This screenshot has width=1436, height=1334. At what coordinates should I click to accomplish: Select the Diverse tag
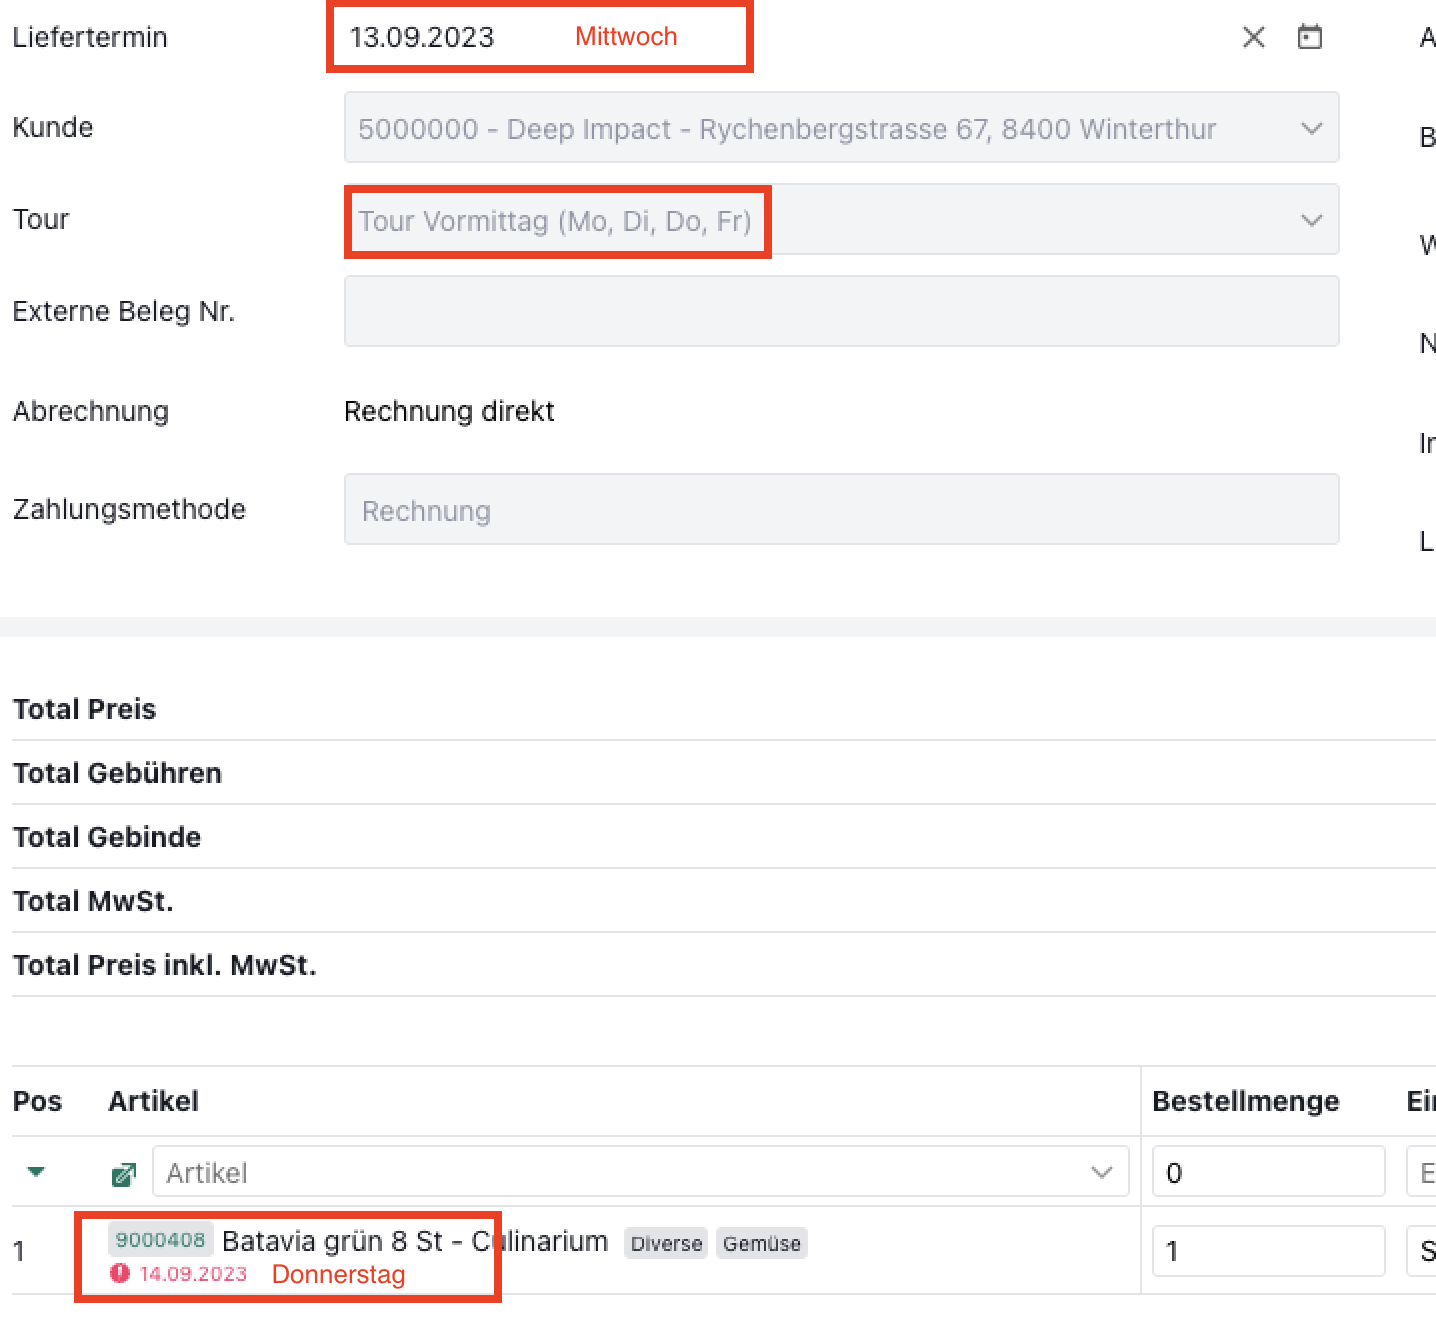[666, 1244]
